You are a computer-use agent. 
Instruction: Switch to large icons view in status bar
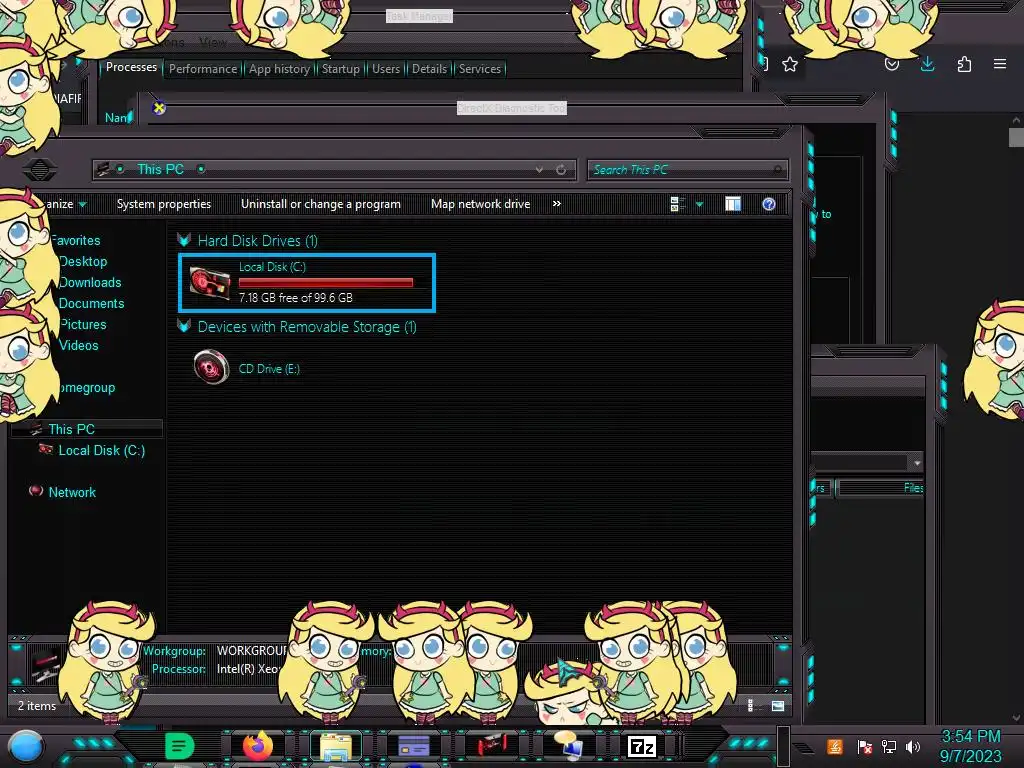[778, 706]
